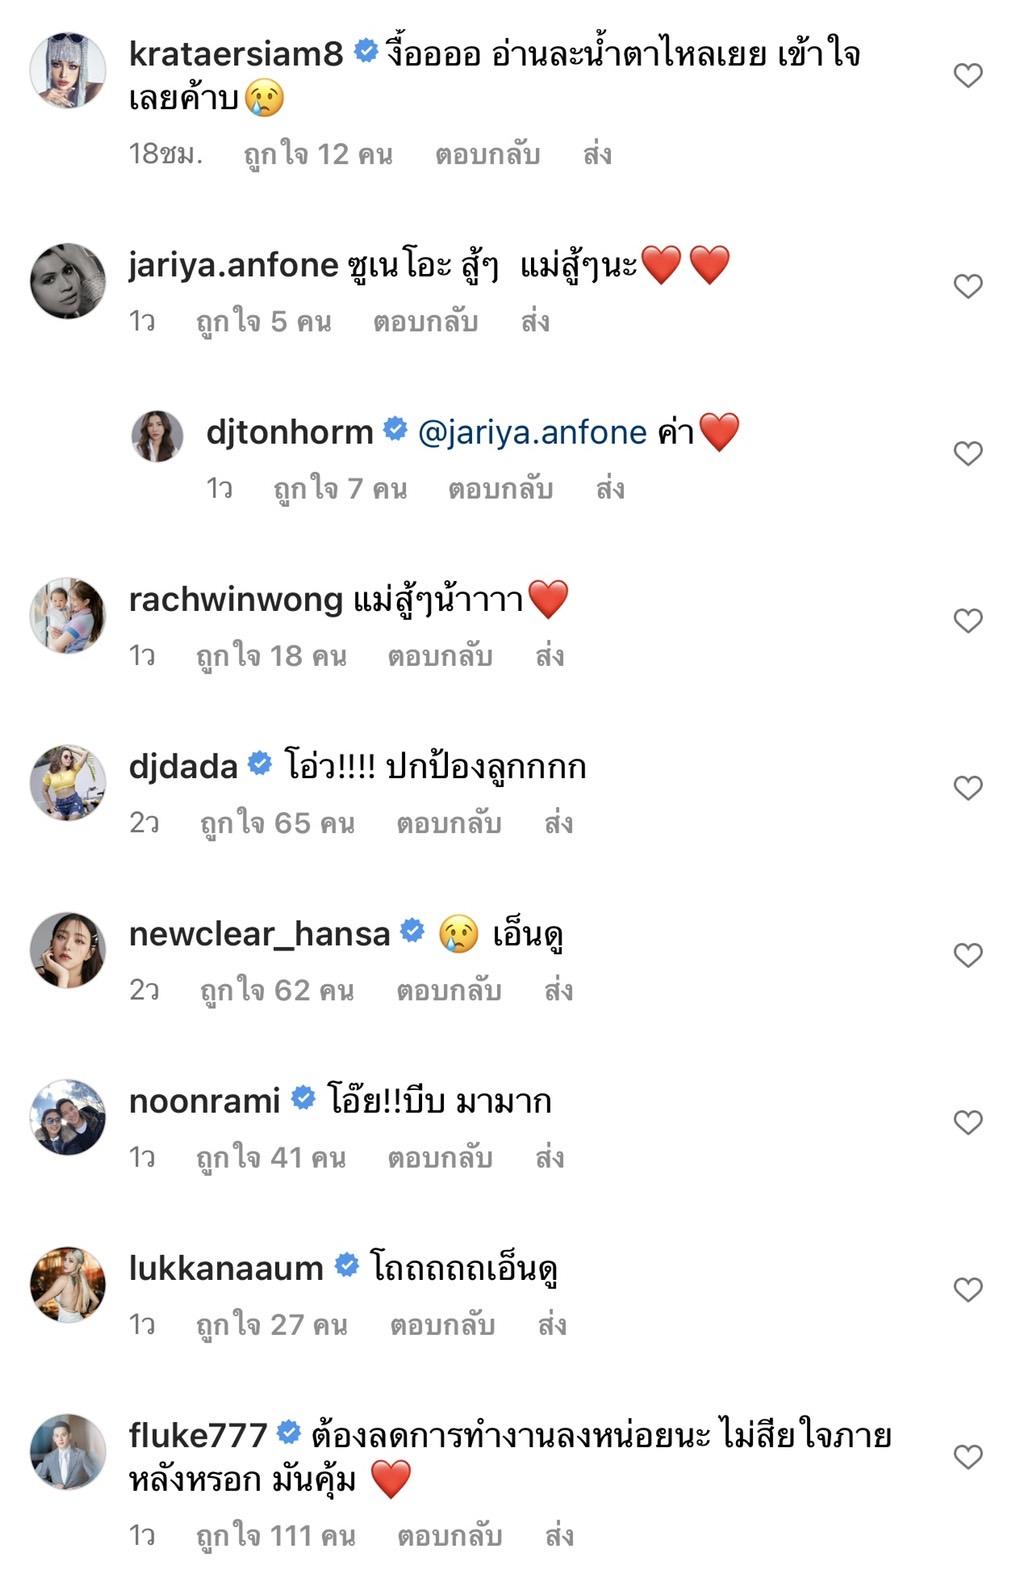
Task: Heart lukkanaaum's comment
Action: click(x=967, y=1288)
